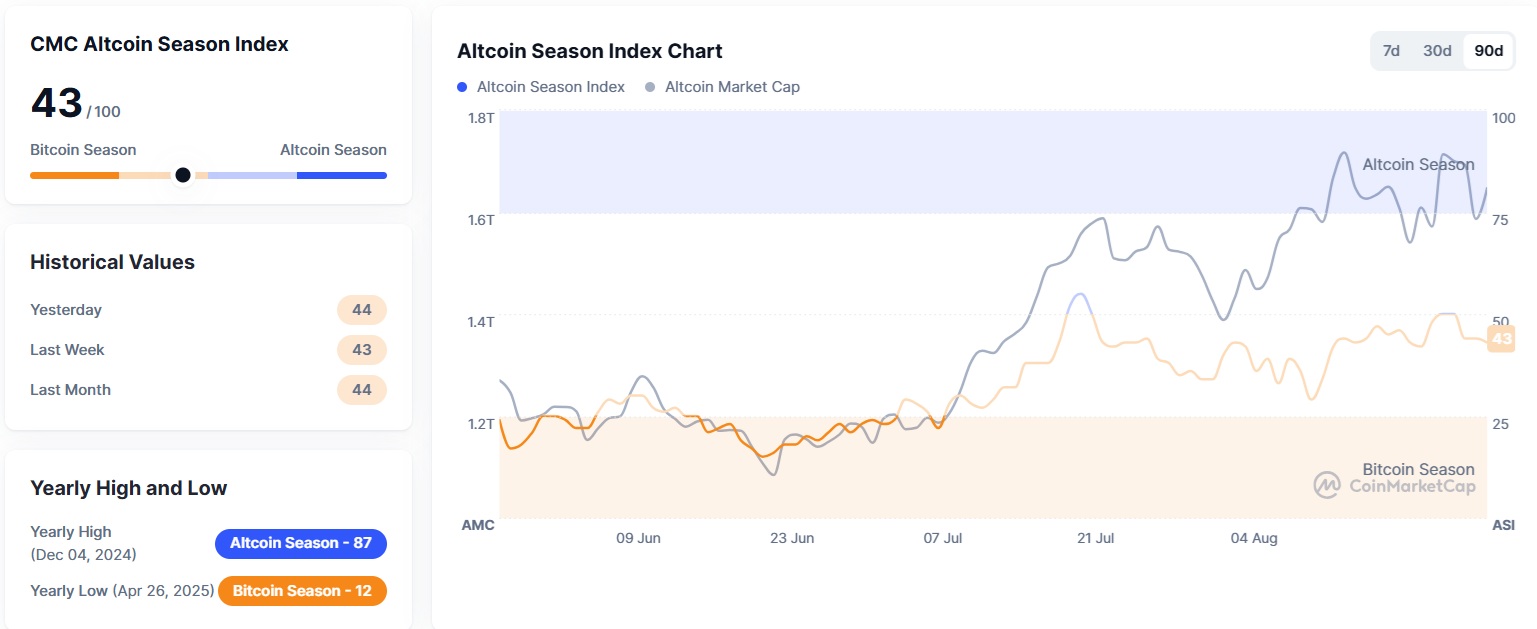
Task: Click the current value 43 chart label
Action: [1501, 340]
